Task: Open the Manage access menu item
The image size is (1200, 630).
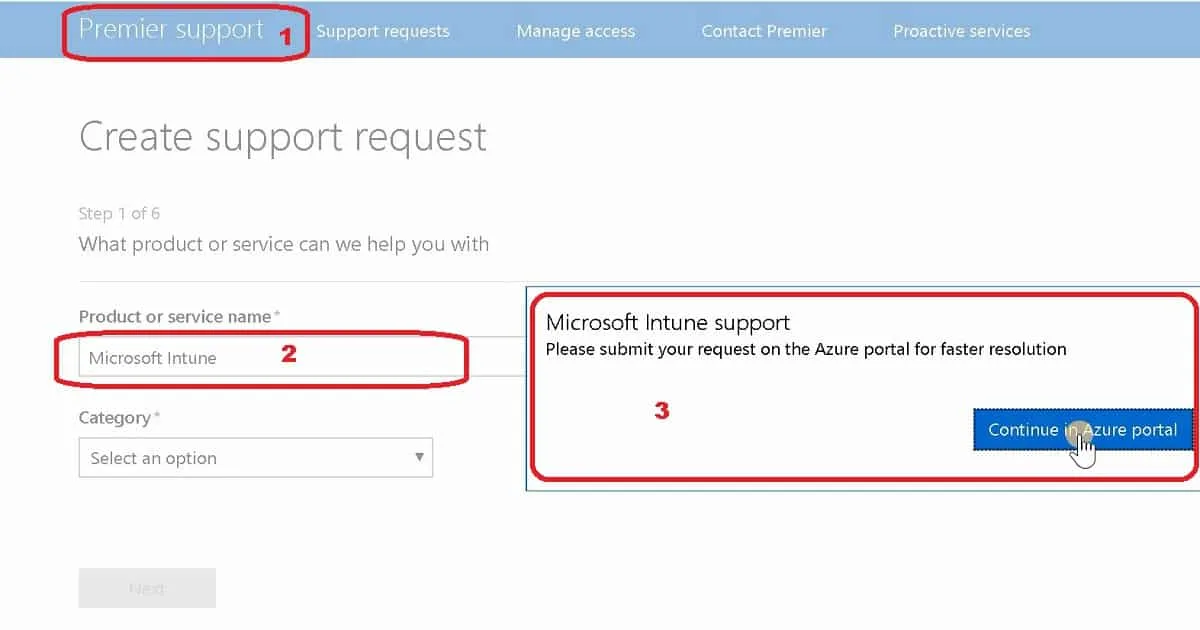Action: pos(575,31)
